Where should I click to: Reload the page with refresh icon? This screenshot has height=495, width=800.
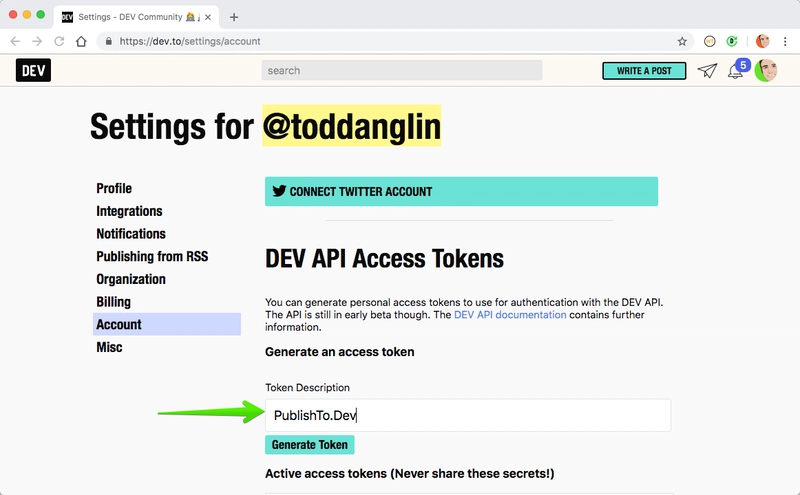coord(59,41)
